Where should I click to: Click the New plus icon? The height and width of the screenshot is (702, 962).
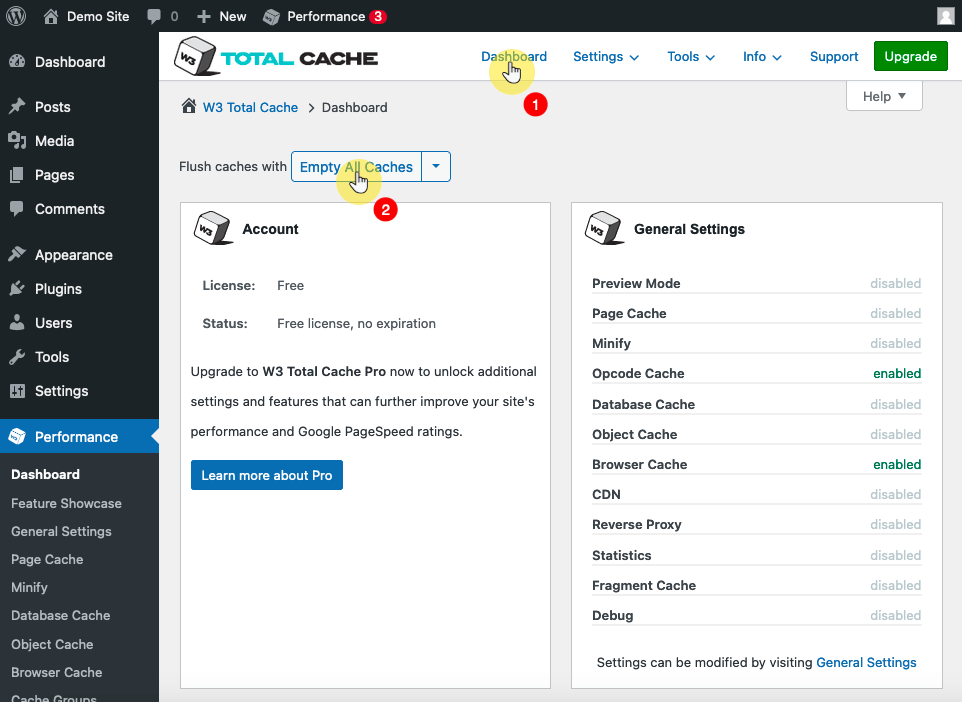[204, 17]
